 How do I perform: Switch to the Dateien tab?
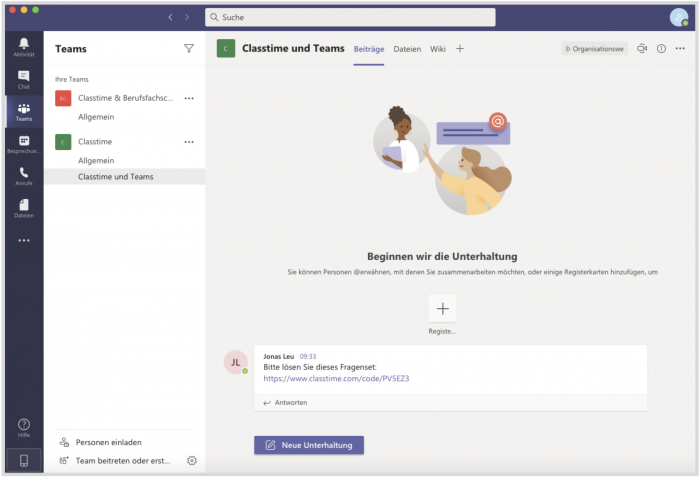407,49
